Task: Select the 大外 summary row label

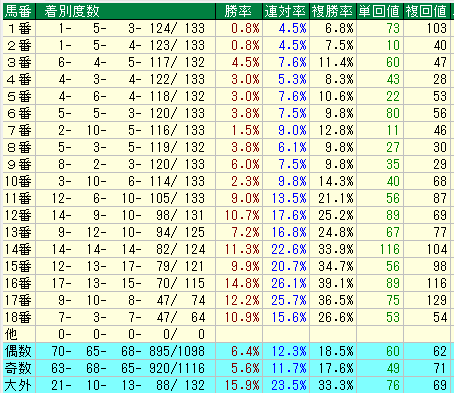Action: click(18, 386)
